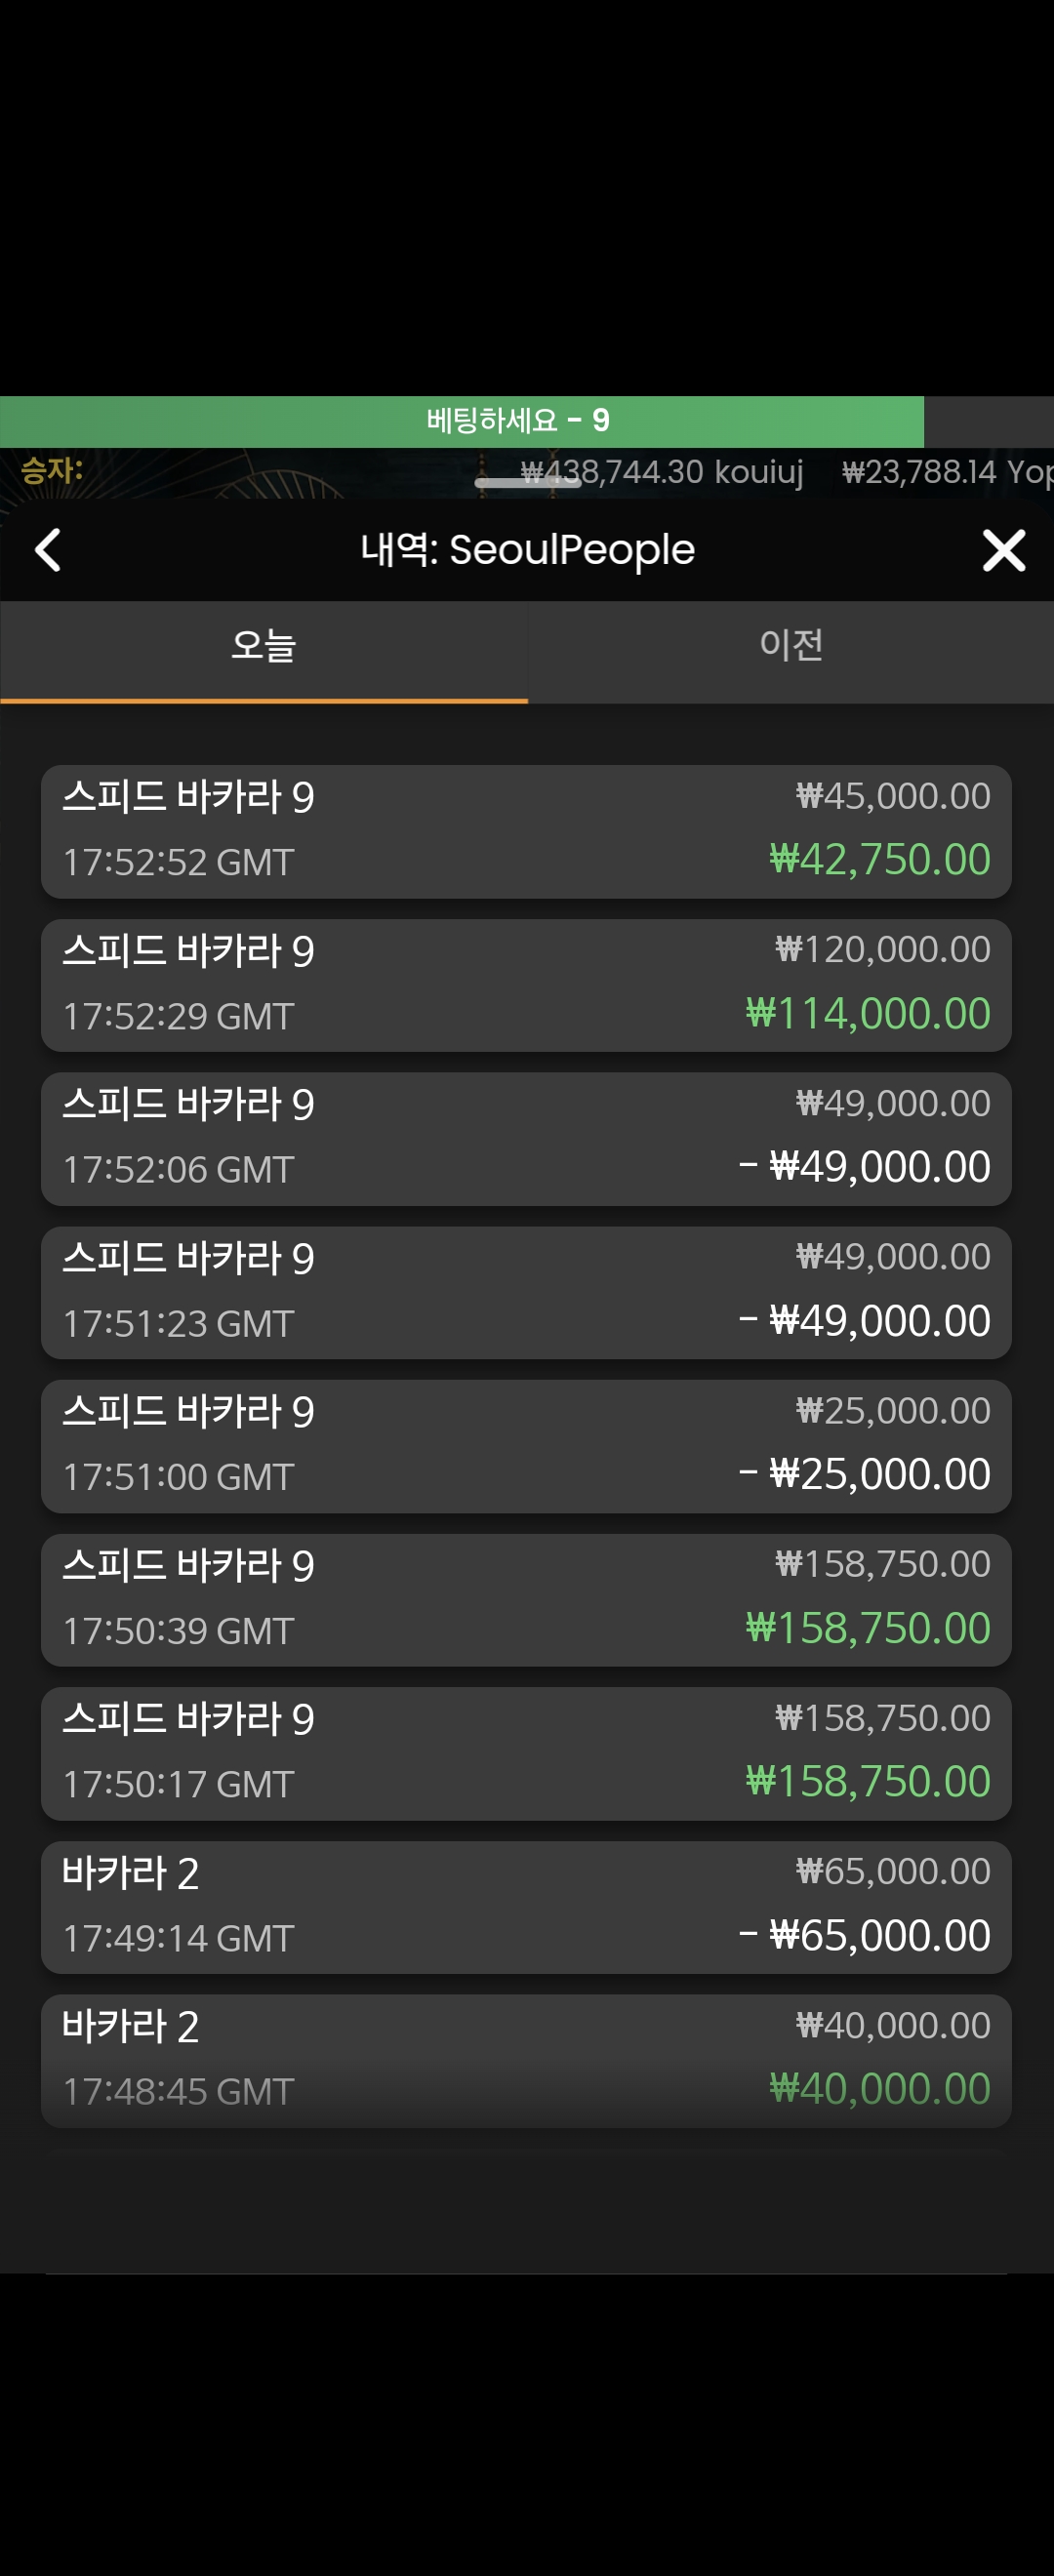Click the -₩65,000.00 loss amount
This screenshot has width=1054, height=2576.
click(x=865, y=1935)
